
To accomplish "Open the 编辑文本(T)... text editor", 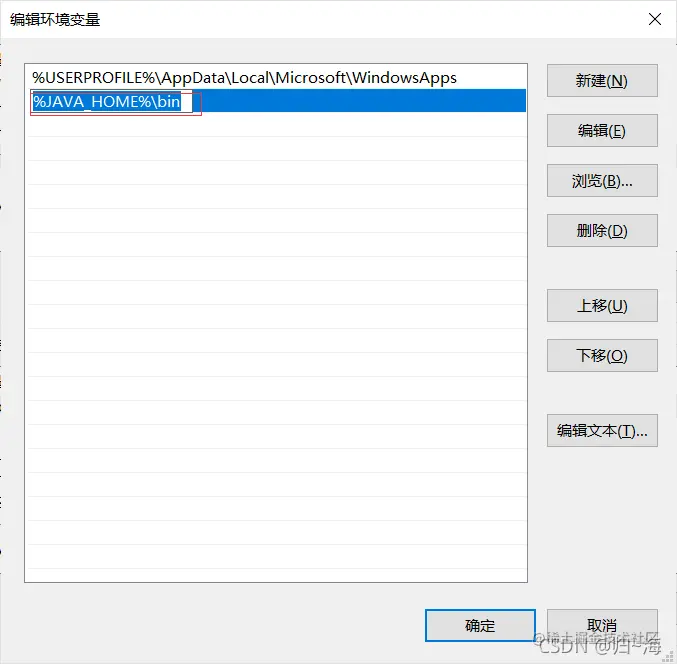I will (x=602, y=430).
